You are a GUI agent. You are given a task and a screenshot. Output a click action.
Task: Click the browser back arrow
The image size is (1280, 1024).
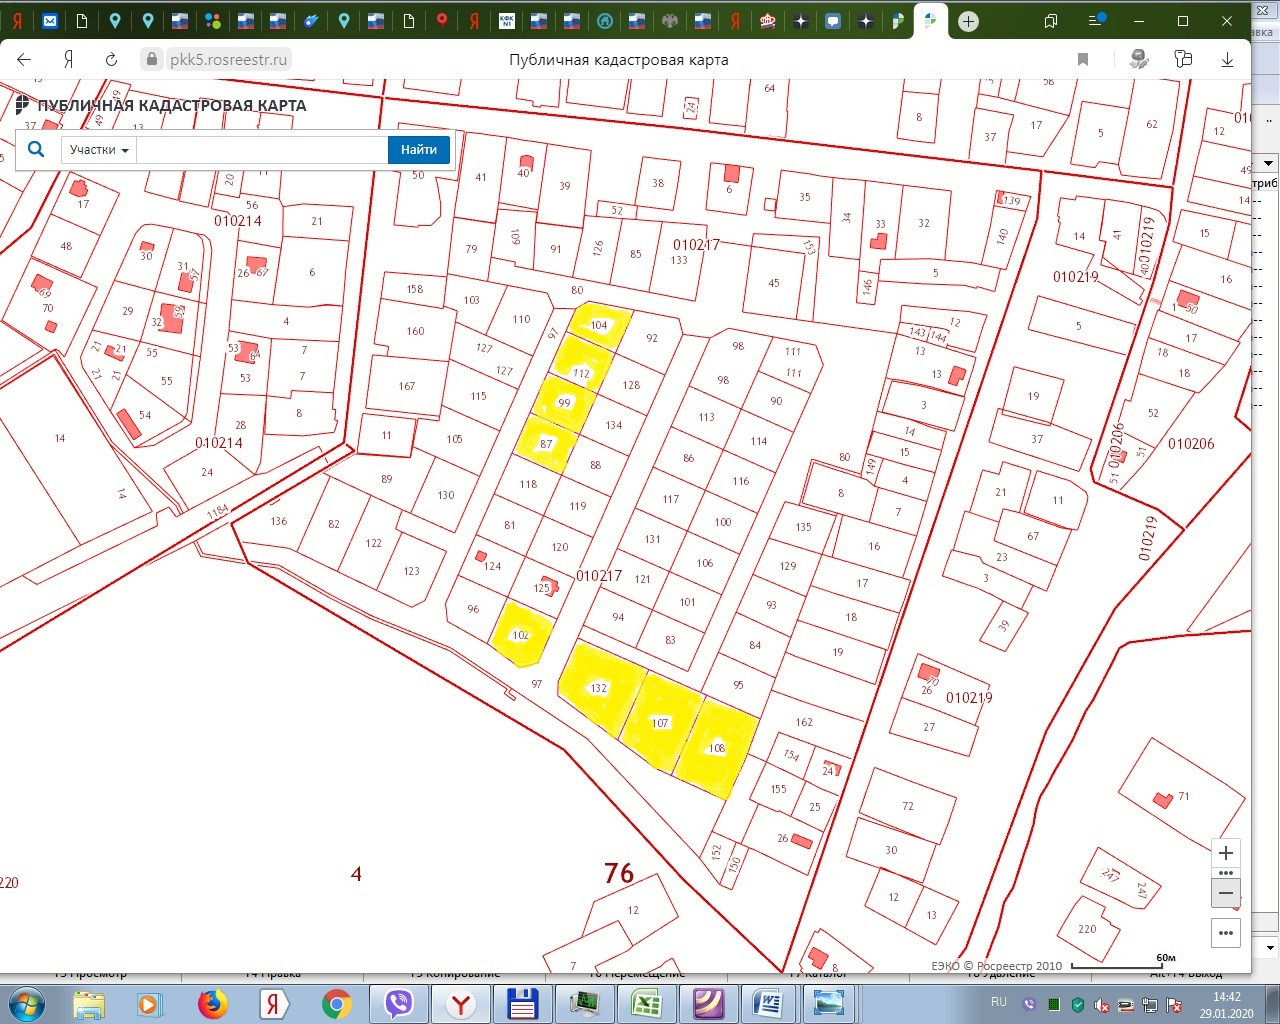[x=24, y=60]
